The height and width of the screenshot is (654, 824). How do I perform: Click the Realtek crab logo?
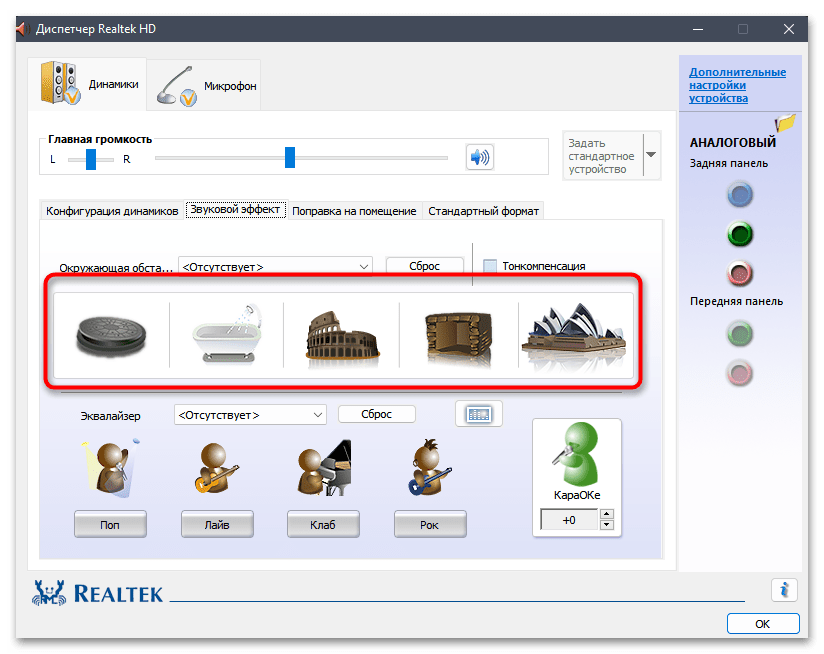pyautogui.click(x=49, y=593)
